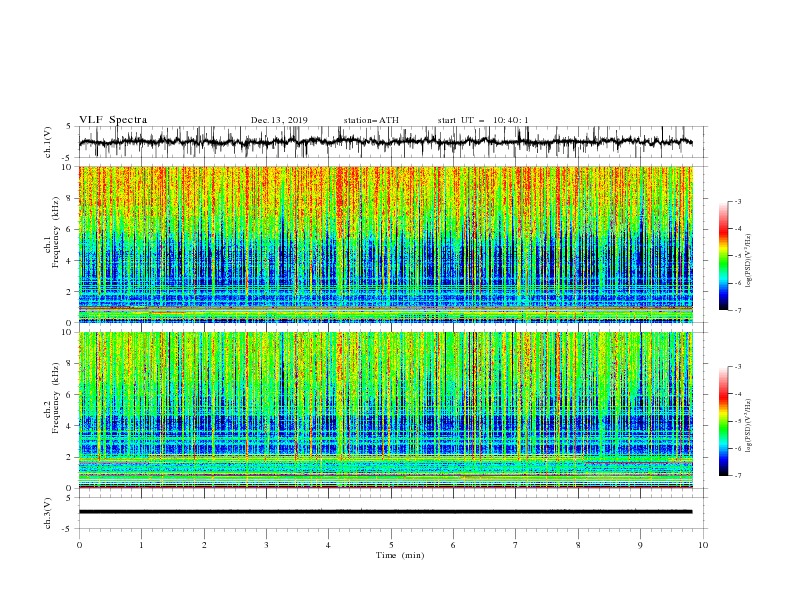Click the 'ch.1(V)' waveform axis label
This screenshot has width=792, height=612.
pos(48,142)
